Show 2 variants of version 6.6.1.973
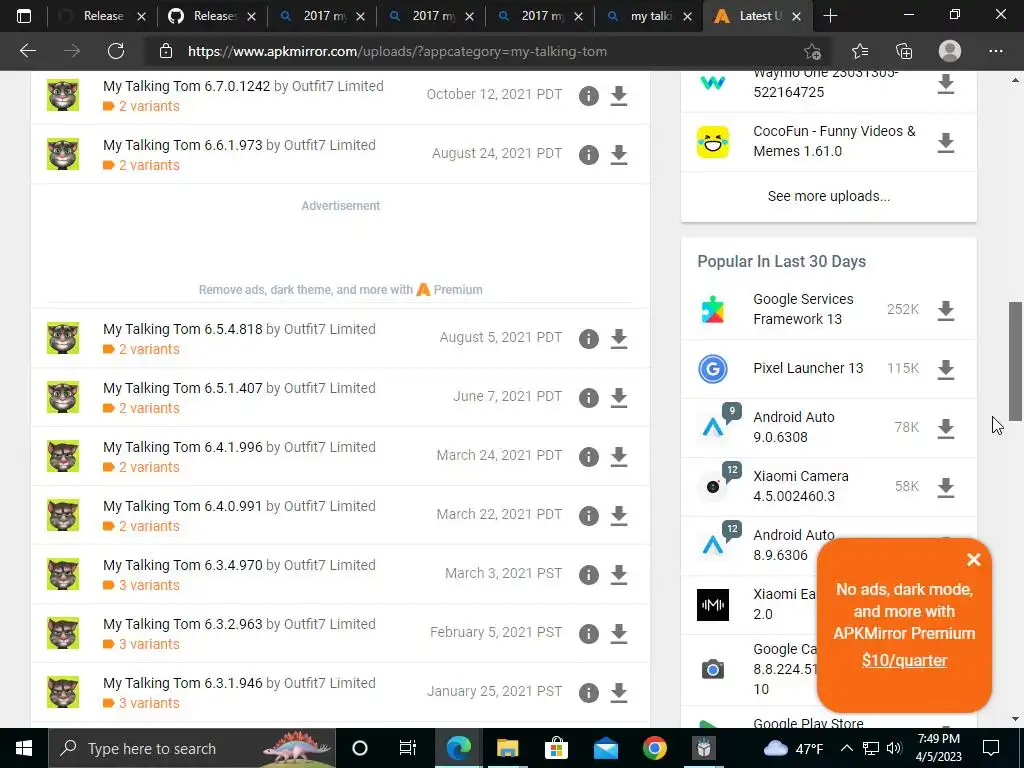The height and width of the screenshot is (768, 1024). (141, 165)
